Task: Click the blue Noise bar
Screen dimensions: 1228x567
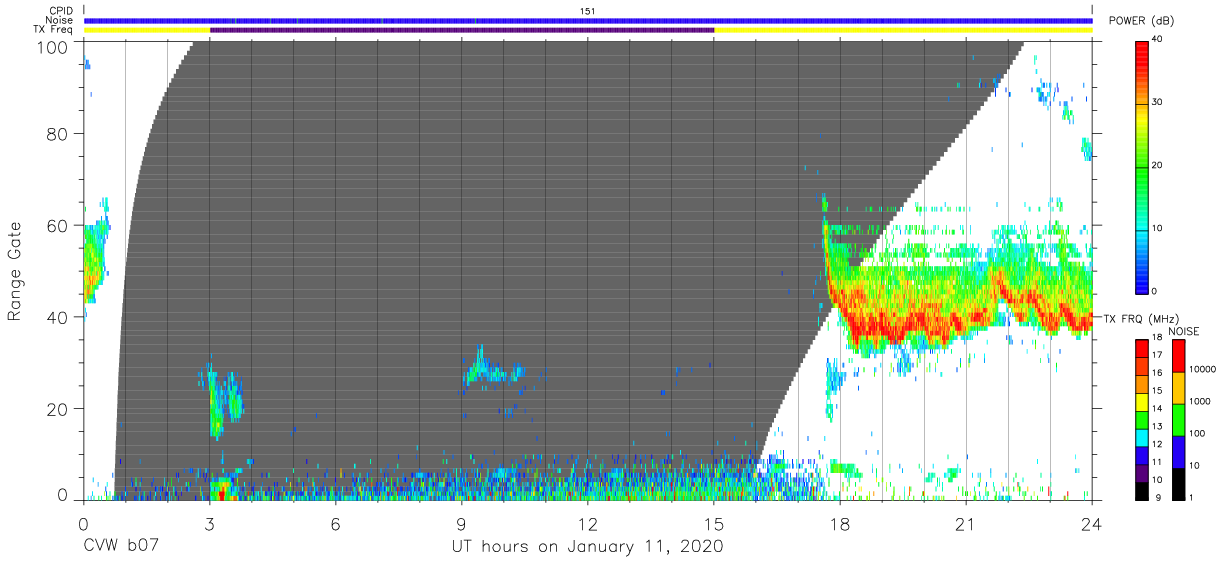Action: click(x=588, y=20)
